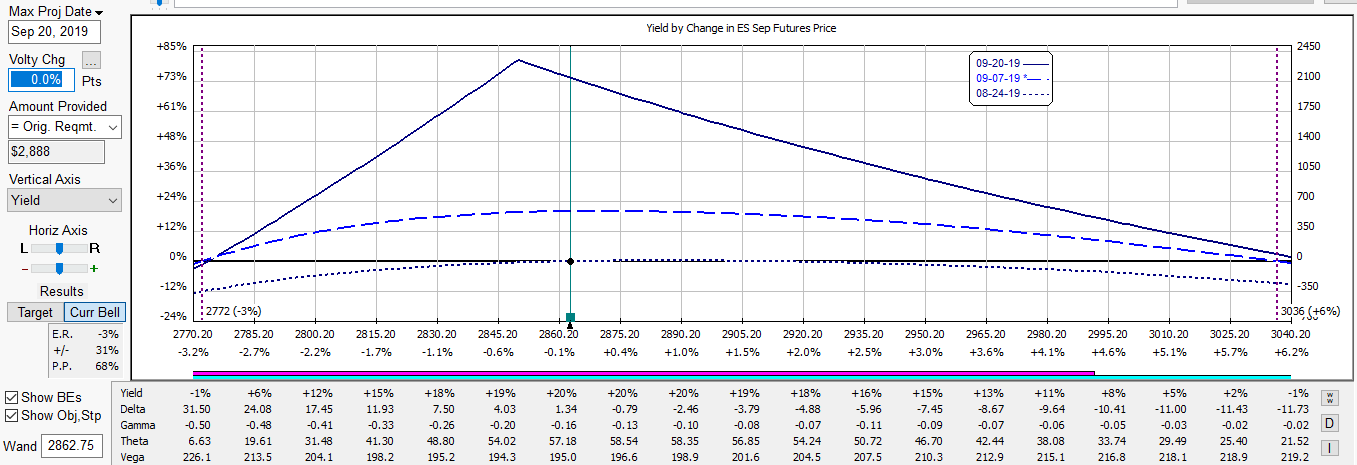This screenshot has width=1357, height=465.
Task: Click the +6.2% percent change label
Action: click(x=1290, y=352)
